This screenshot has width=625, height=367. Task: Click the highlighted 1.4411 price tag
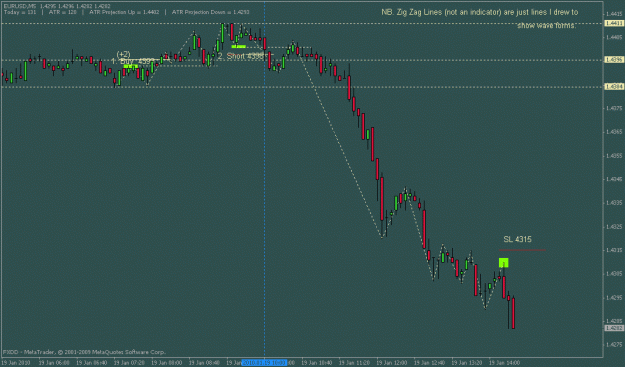click(x=614, y=24)
